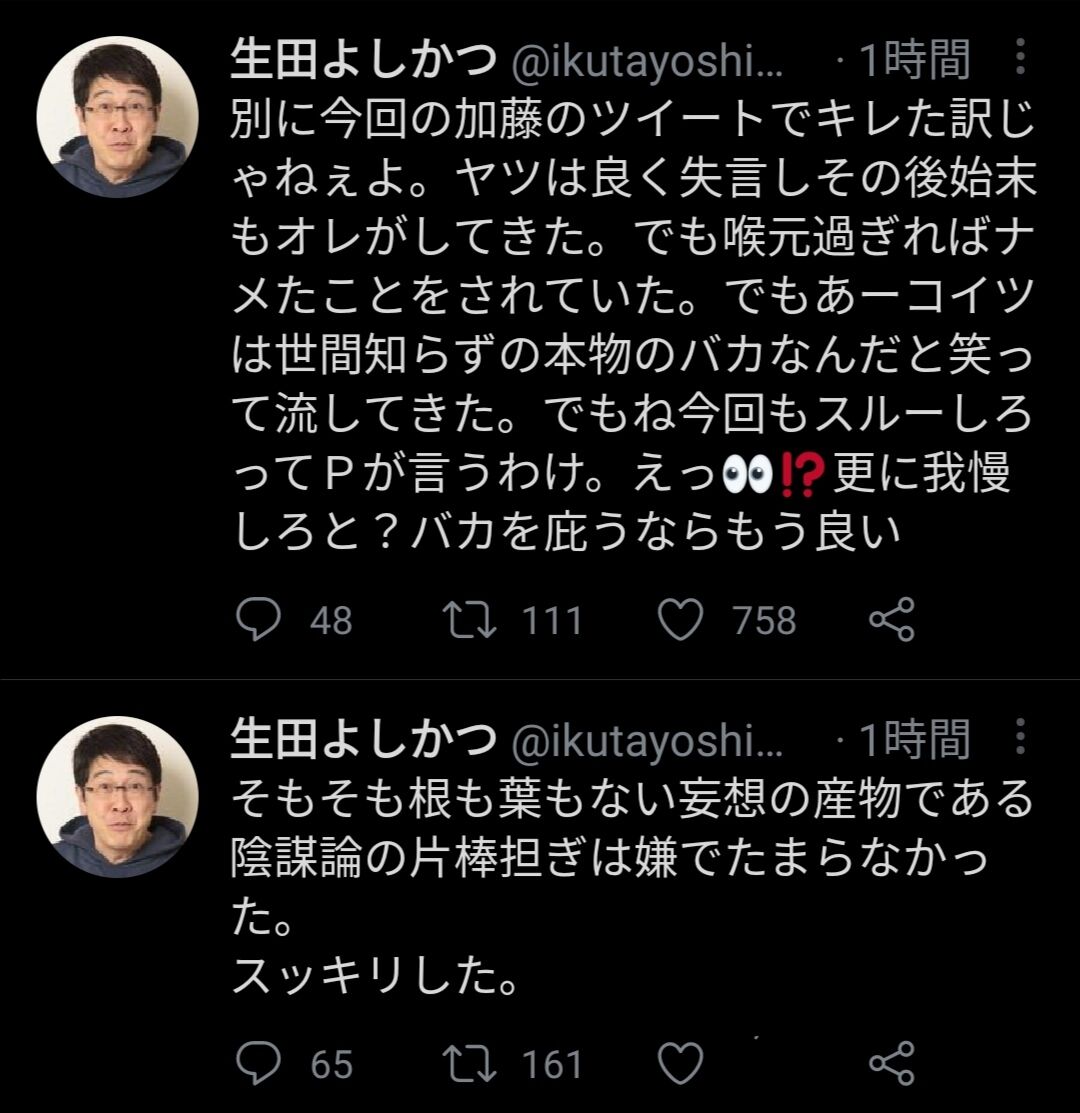
Task: Open the second tweet's 1時間 timestamp
Action: click(914, 740)
